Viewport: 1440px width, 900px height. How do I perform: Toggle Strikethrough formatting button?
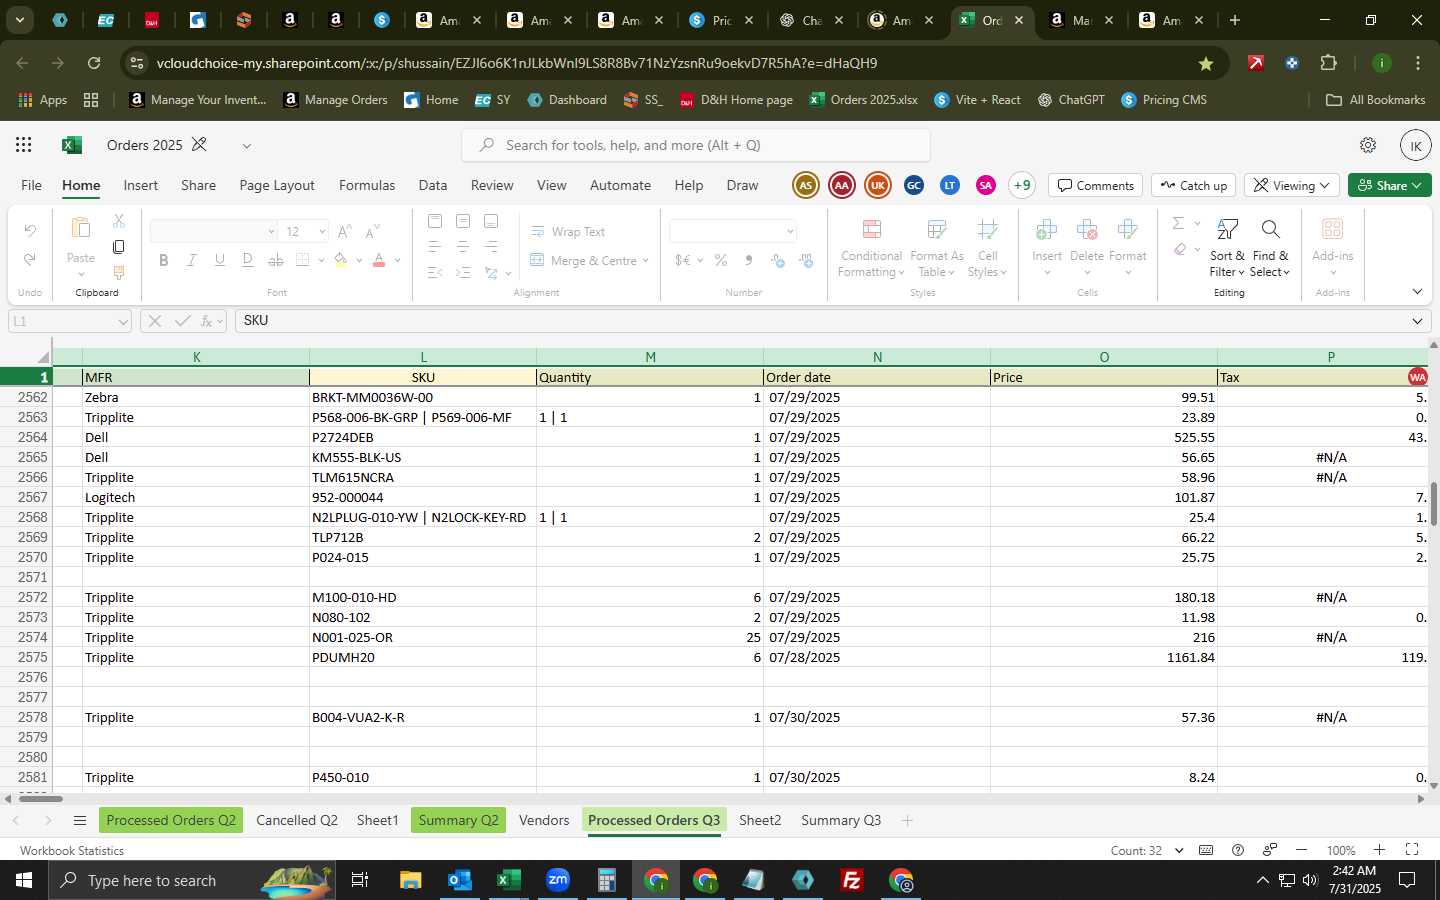pyautogui.click(x=275, y=260)
